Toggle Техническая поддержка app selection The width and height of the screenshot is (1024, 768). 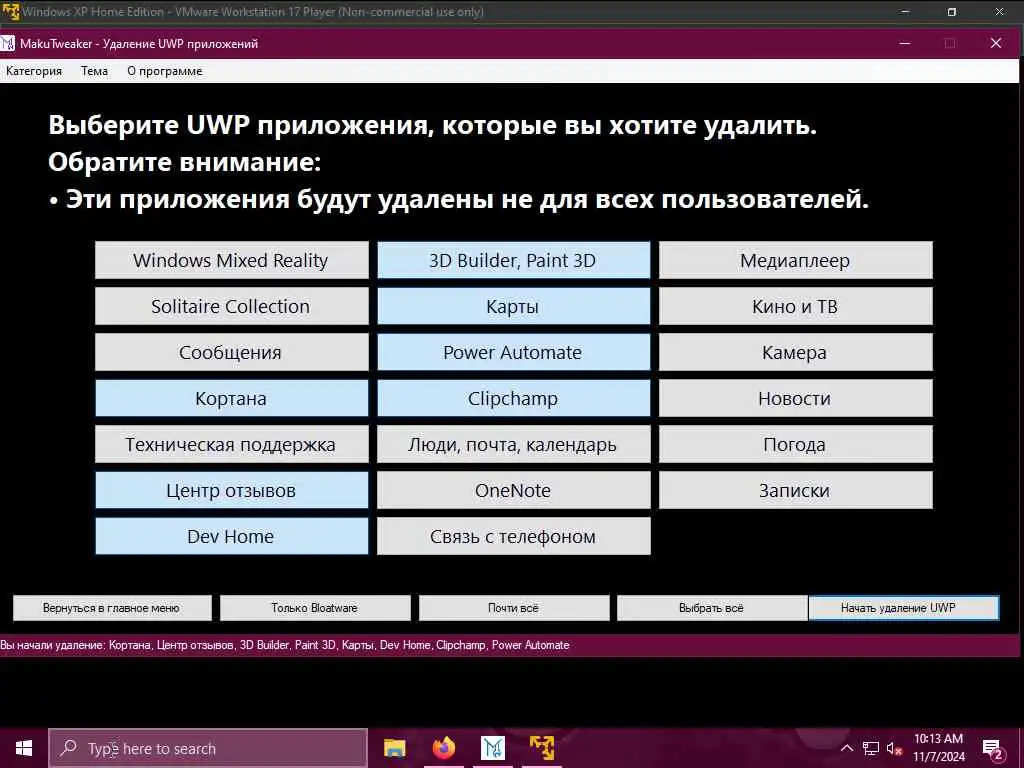[231, 444]
